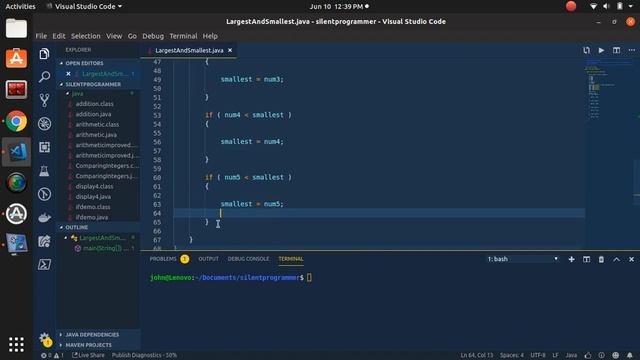Open the Selection menu

[86, 36]
